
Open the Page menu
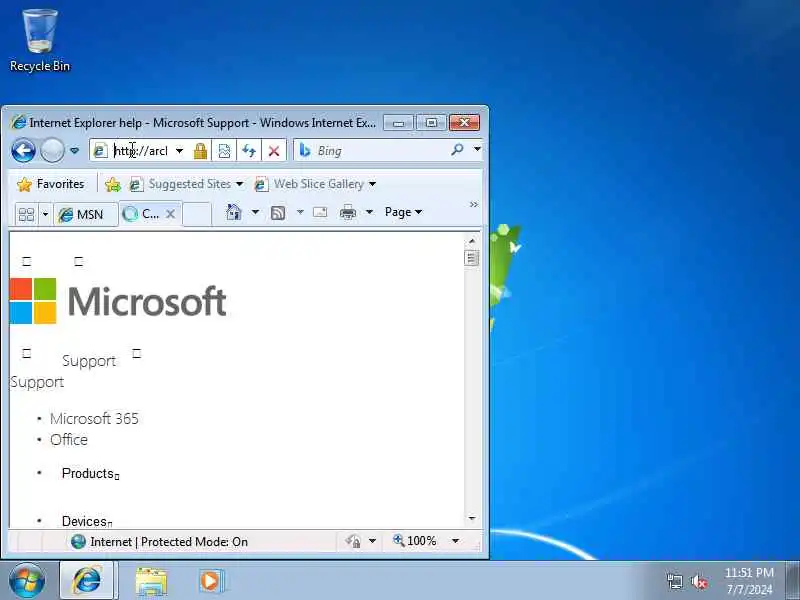click(403, 212)
